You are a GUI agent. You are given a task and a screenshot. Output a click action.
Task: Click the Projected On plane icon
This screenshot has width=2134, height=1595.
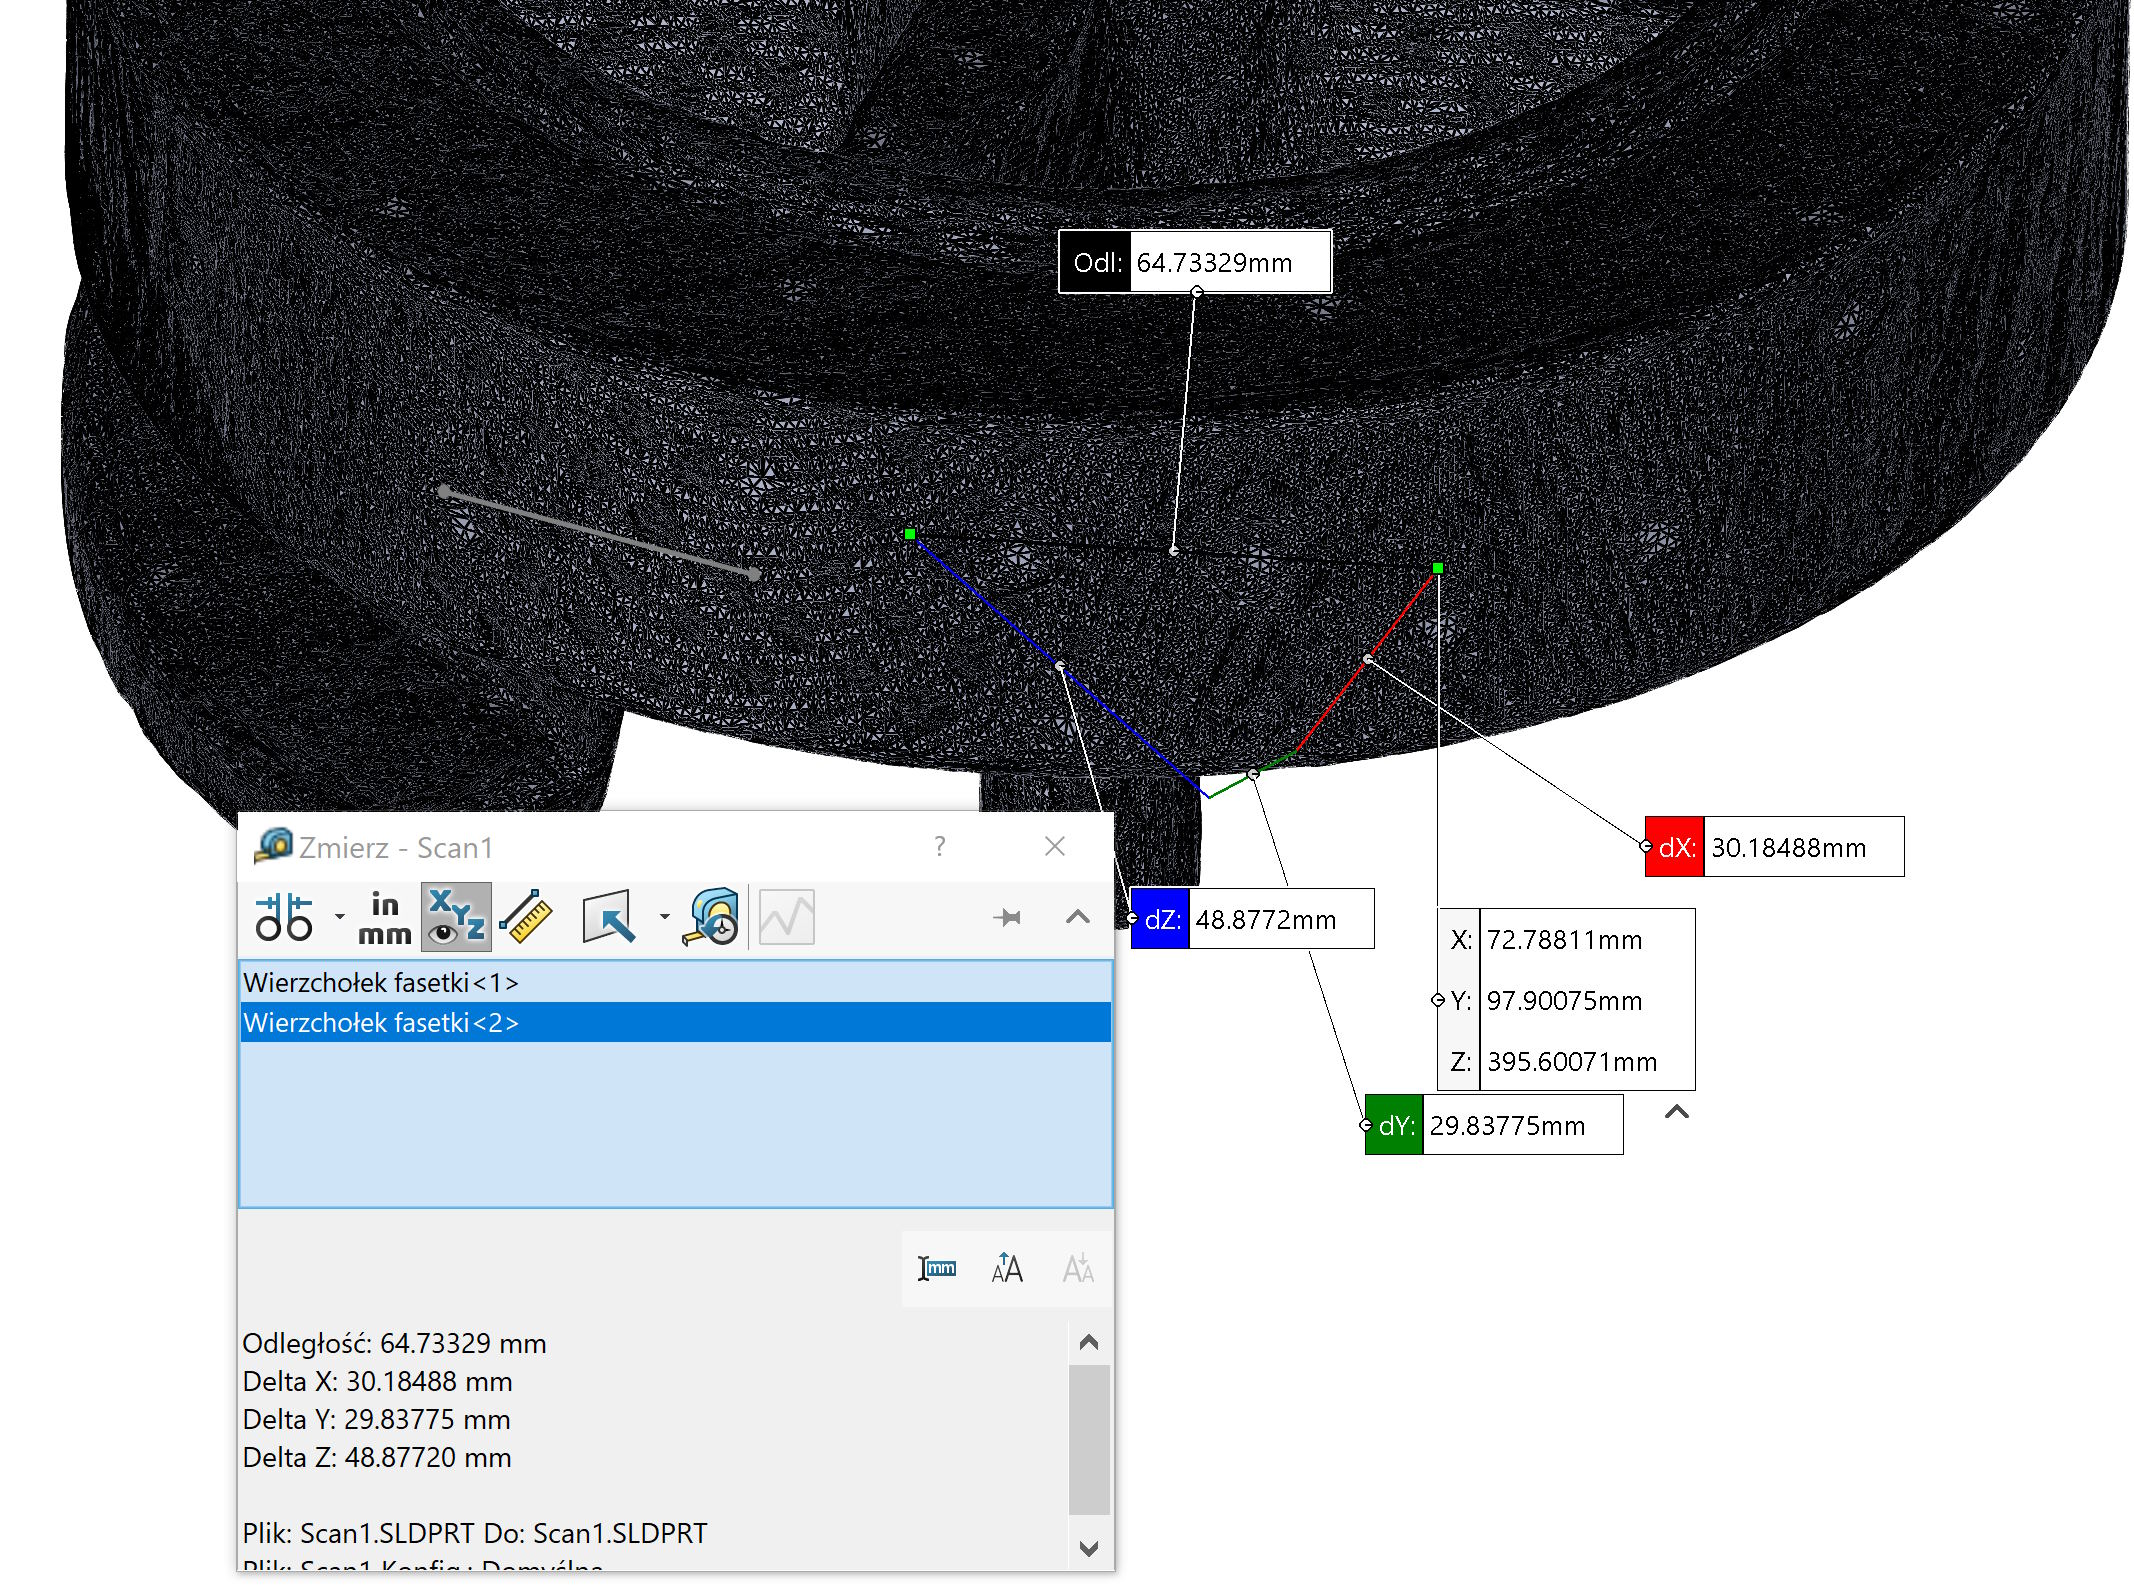(x=608, y=916)
